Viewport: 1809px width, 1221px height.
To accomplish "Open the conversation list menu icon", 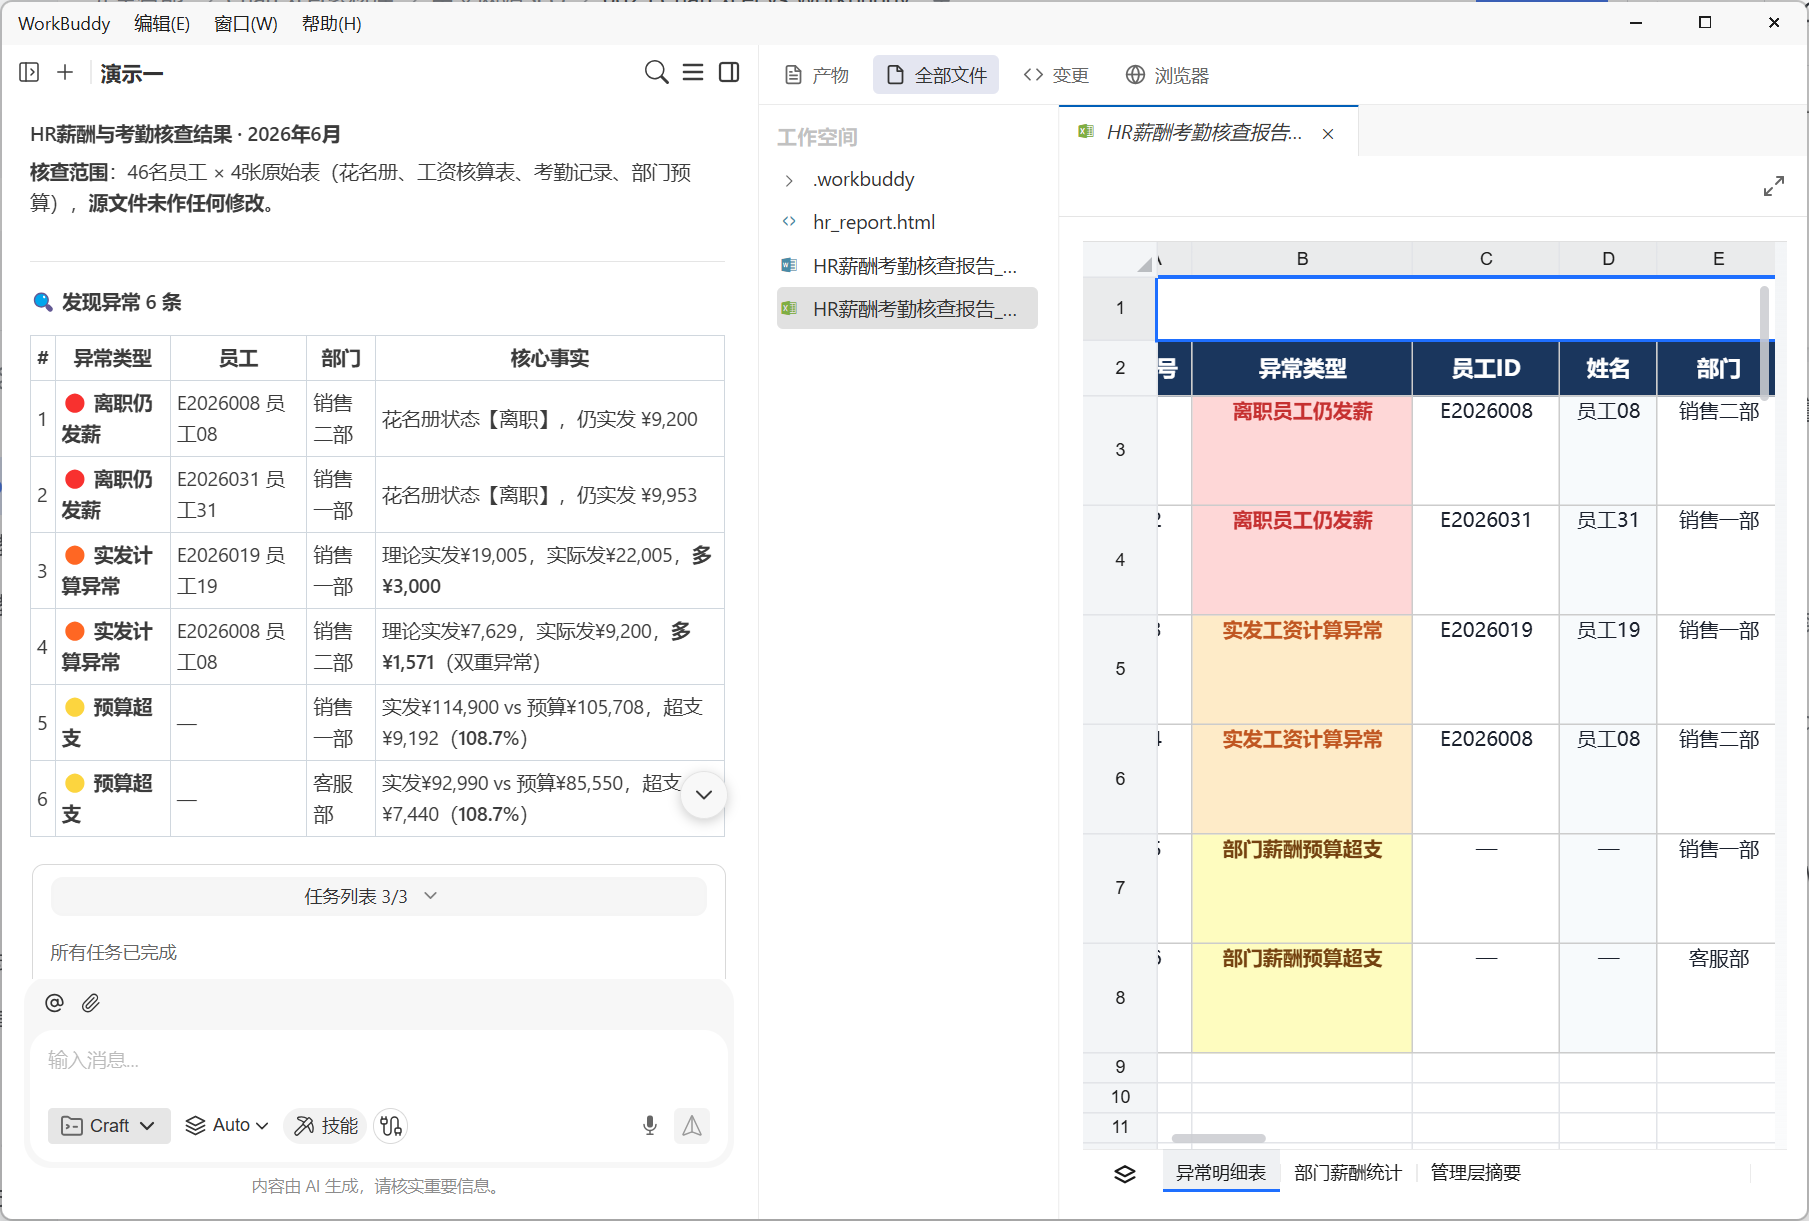I will point(693,72).
